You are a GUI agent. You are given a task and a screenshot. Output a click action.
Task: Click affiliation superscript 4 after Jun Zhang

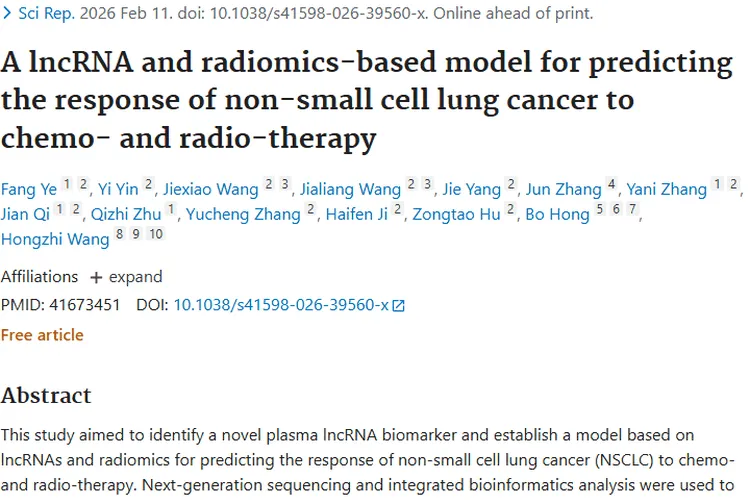click(x=612, y=184)
